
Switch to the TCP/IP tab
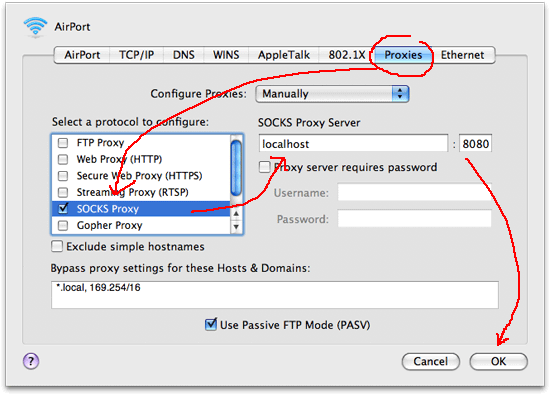click(136, 55)
